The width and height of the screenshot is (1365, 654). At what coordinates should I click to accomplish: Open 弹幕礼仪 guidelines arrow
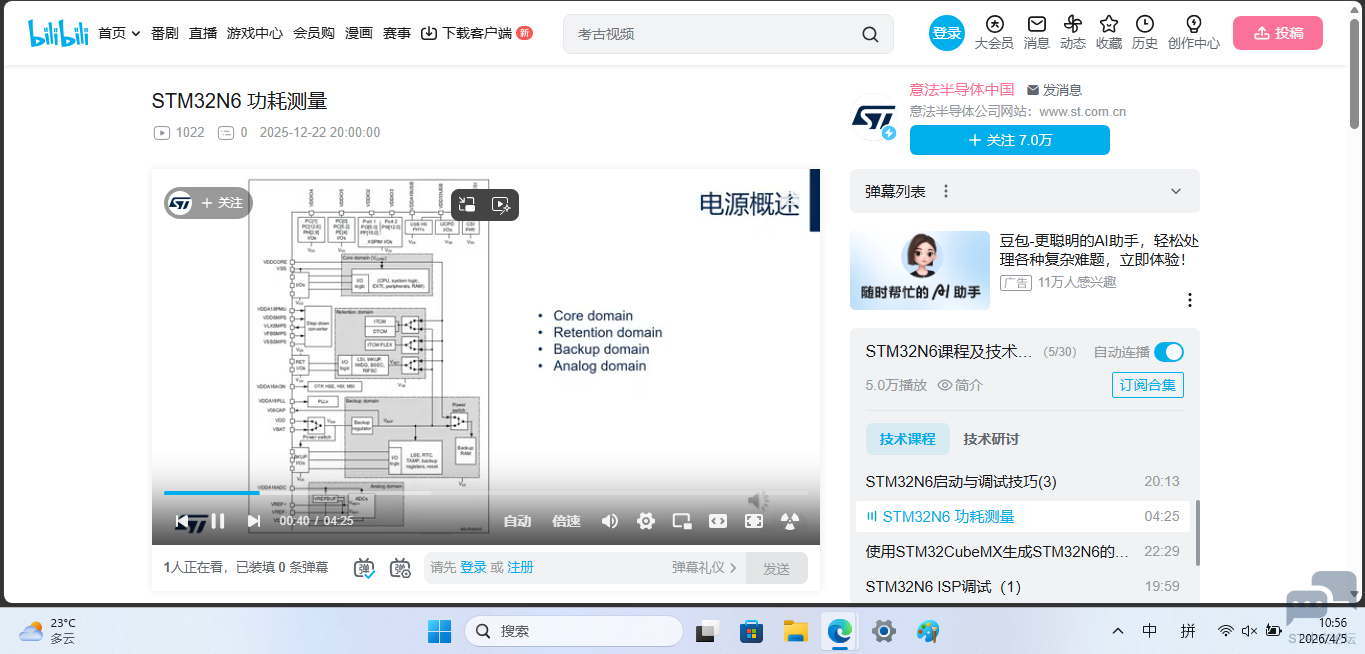click(x=704, y=568)
